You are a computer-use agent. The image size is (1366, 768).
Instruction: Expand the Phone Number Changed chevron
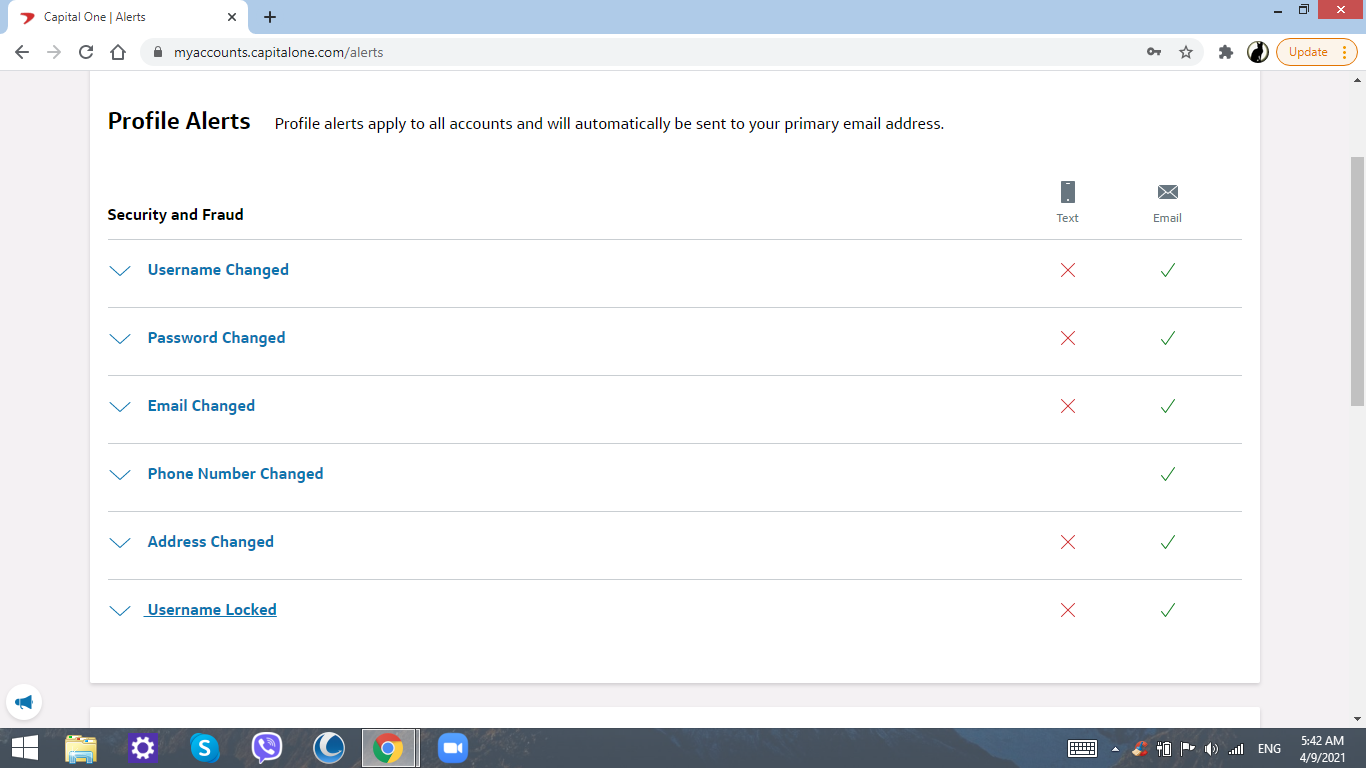pos(120,474)
